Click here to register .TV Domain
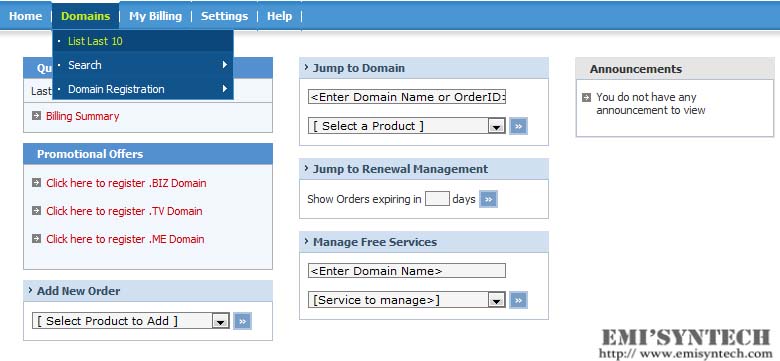 124,211
